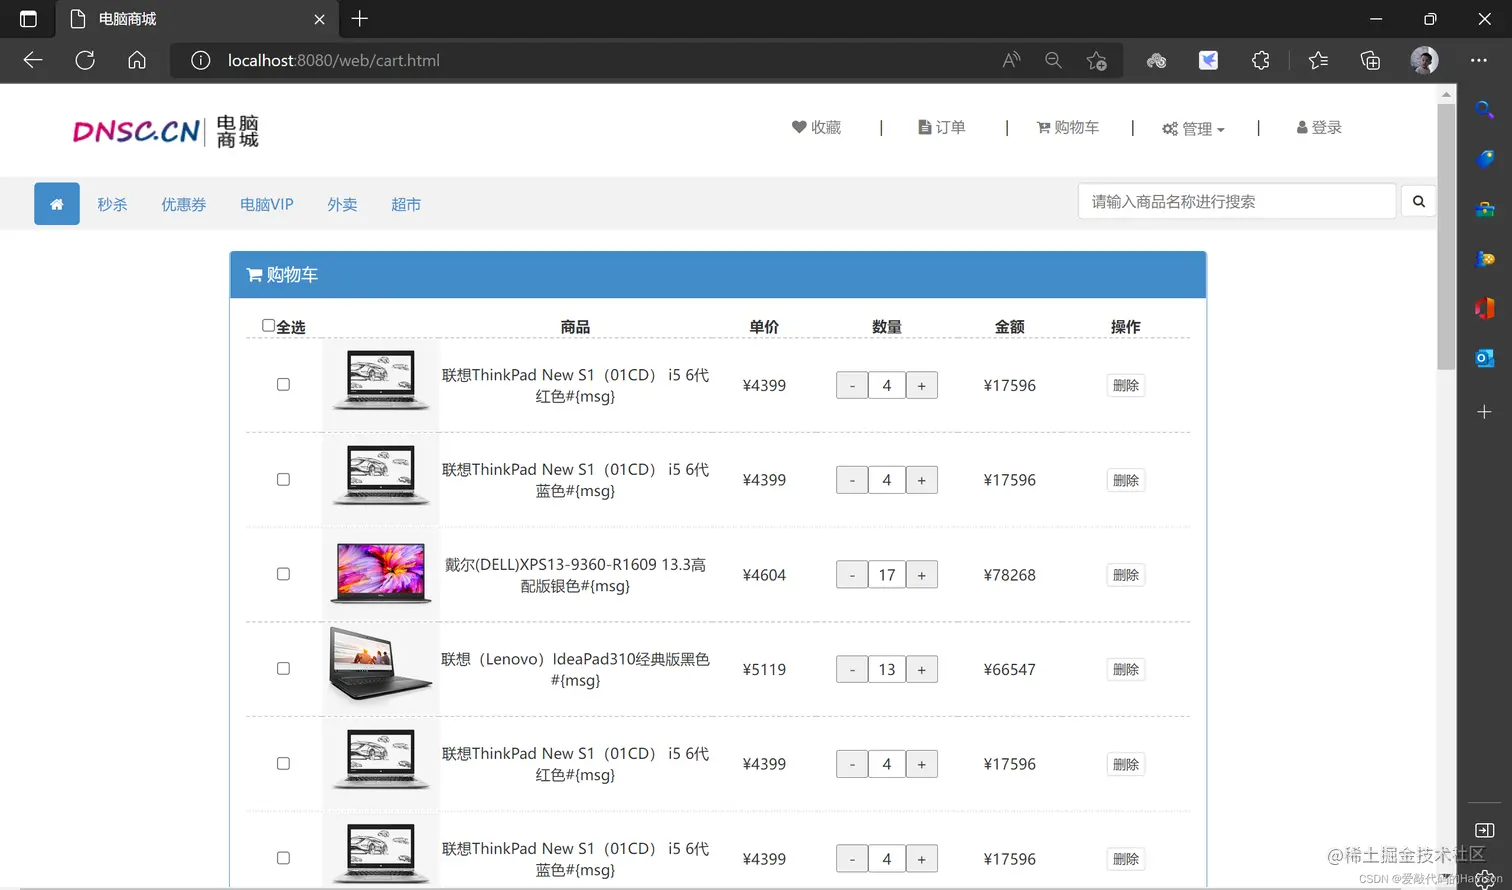Open the 购物车 cart link in header
Screen dimensions: 1512x890
click(1068, 127)
